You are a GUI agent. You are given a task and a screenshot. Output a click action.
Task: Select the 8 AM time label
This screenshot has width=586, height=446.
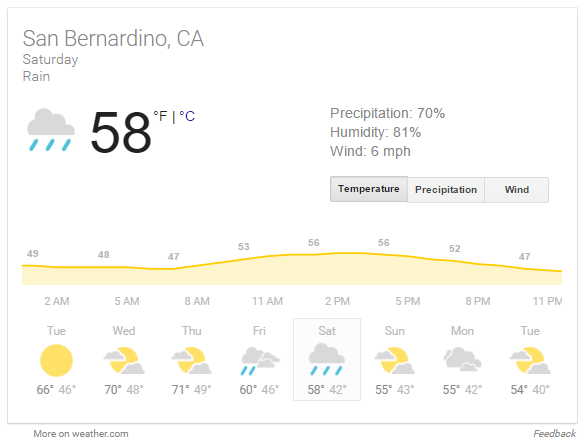pos(197,301)
